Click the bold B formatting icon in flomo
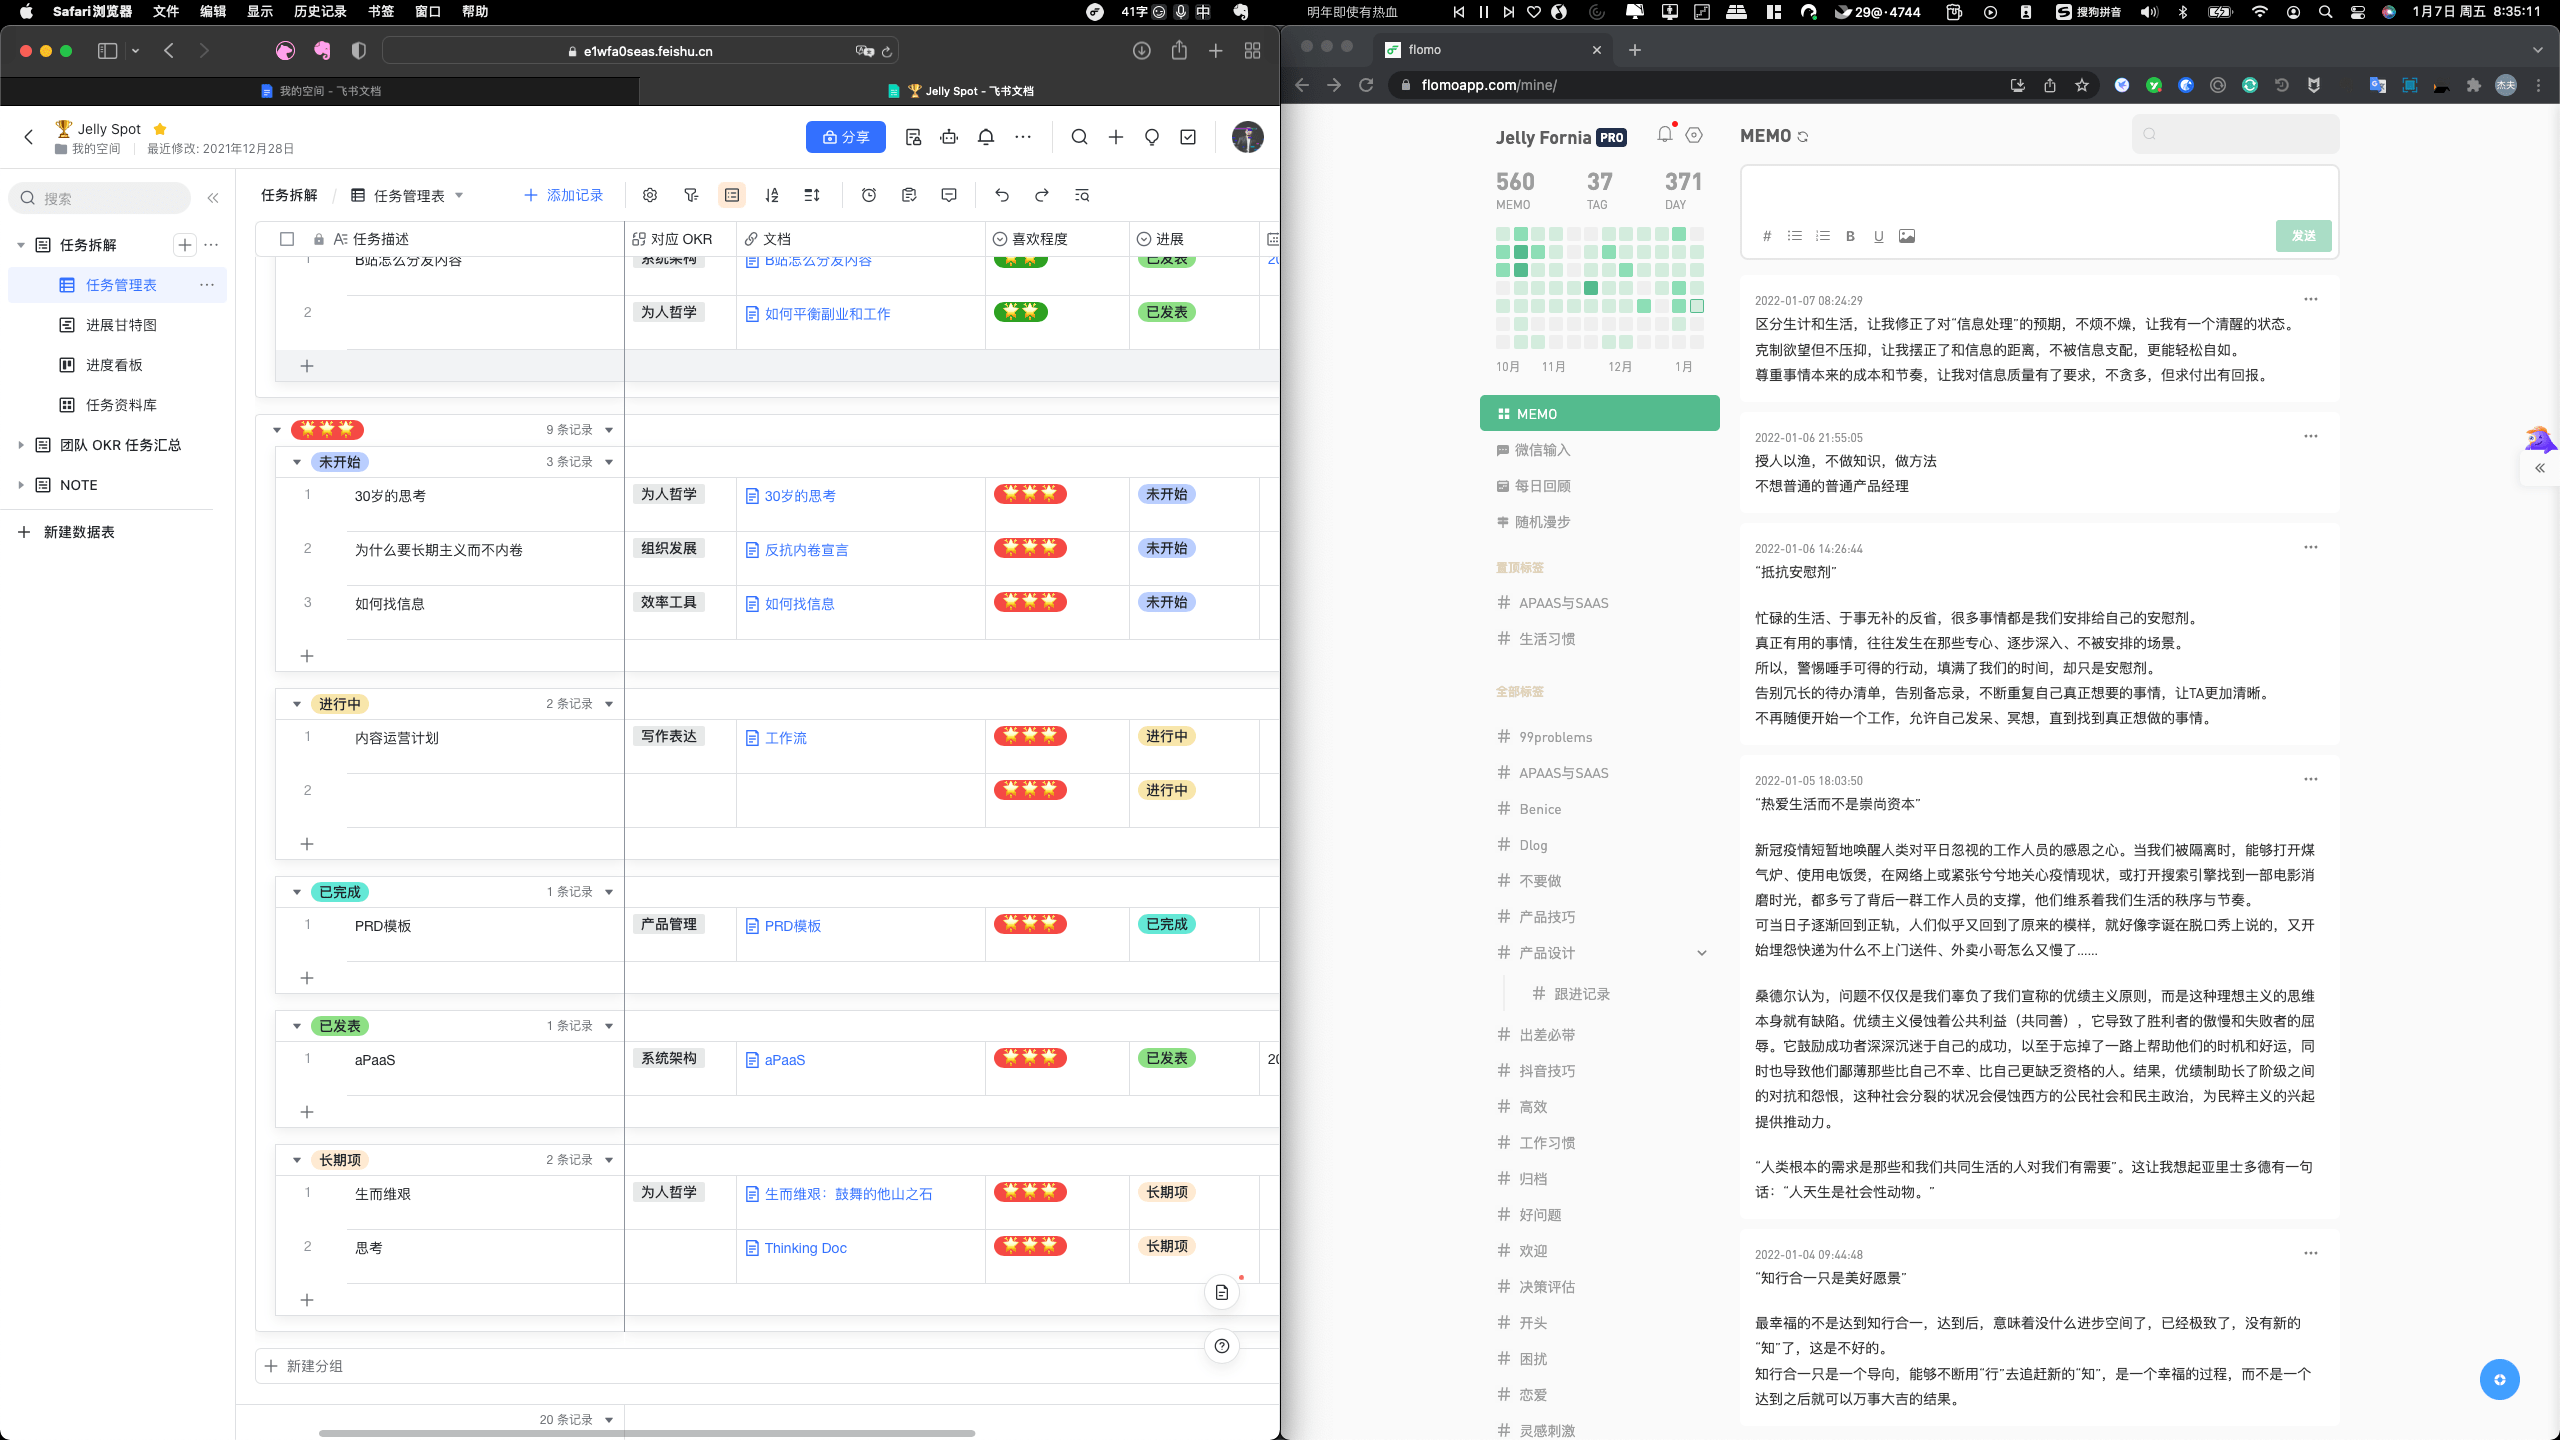Viewport: 2560px width, 1440px height. (1850, 236)
